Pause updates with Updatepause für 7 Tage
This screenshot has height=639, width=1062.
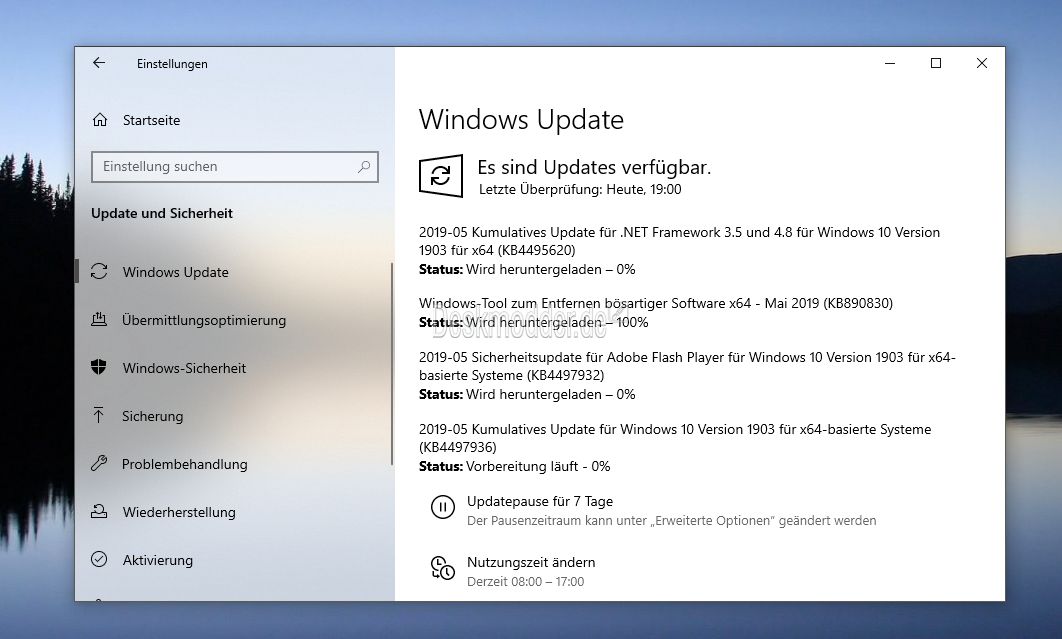[540, 501]
